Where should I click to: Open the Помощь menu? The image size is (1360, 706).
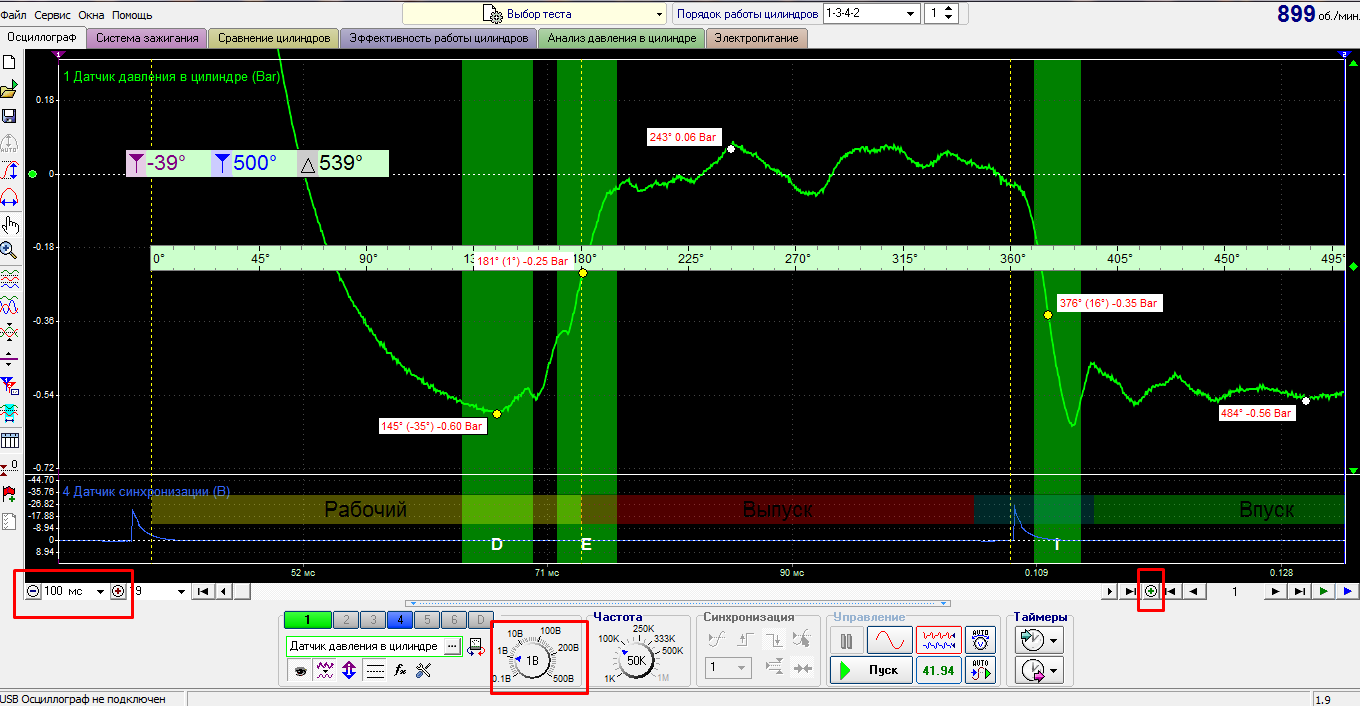[132, 15]
